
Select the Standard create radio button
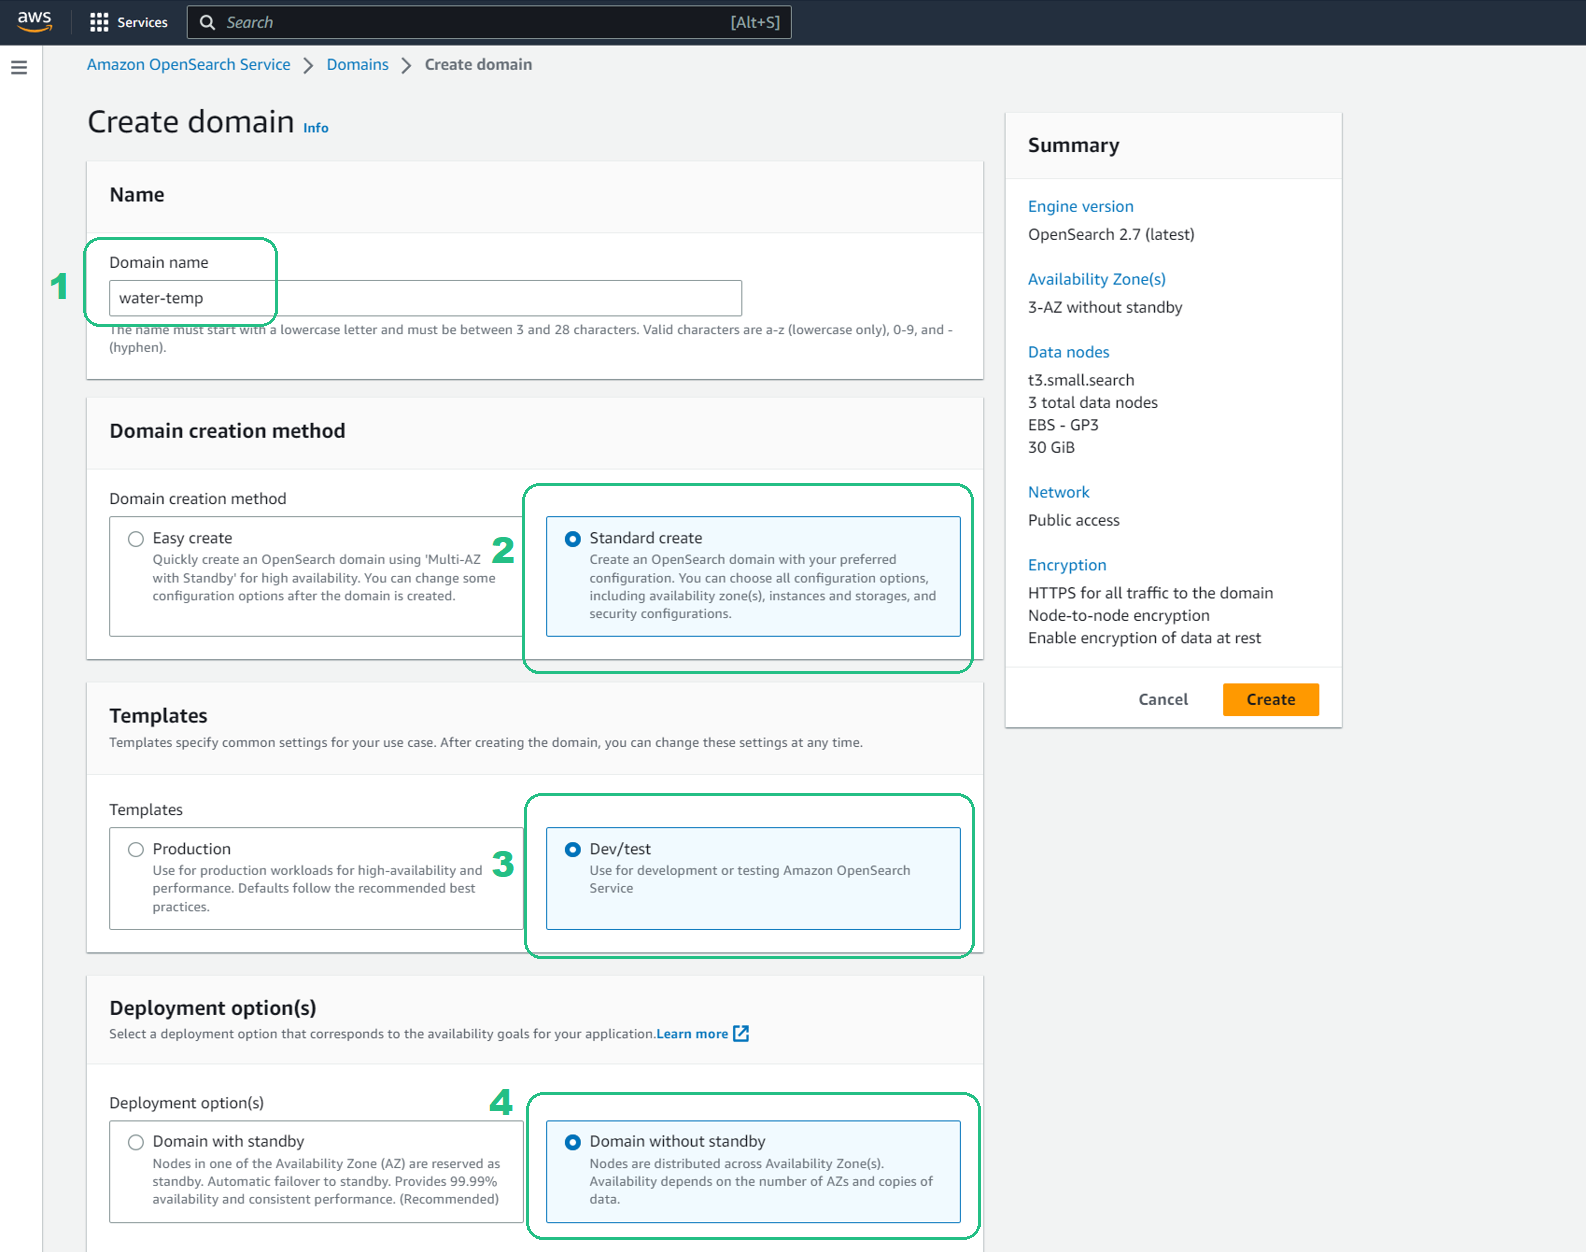point(573,539)
